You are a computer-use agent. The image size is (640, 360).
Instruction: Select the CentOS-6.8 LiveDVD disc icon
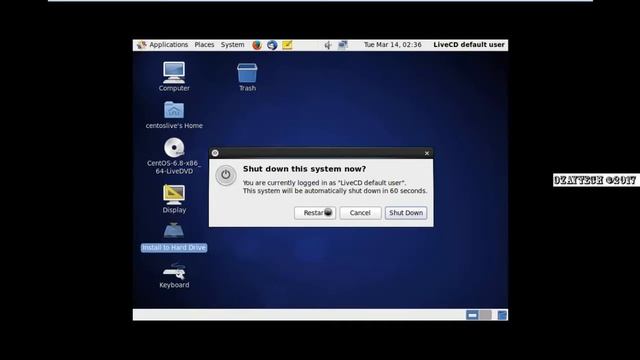pyautogui.click(x=174, y=156)
